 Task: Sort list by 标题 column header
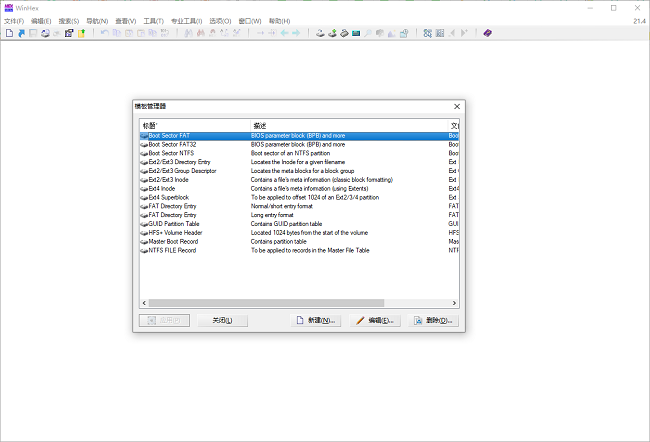coord(190,125)
